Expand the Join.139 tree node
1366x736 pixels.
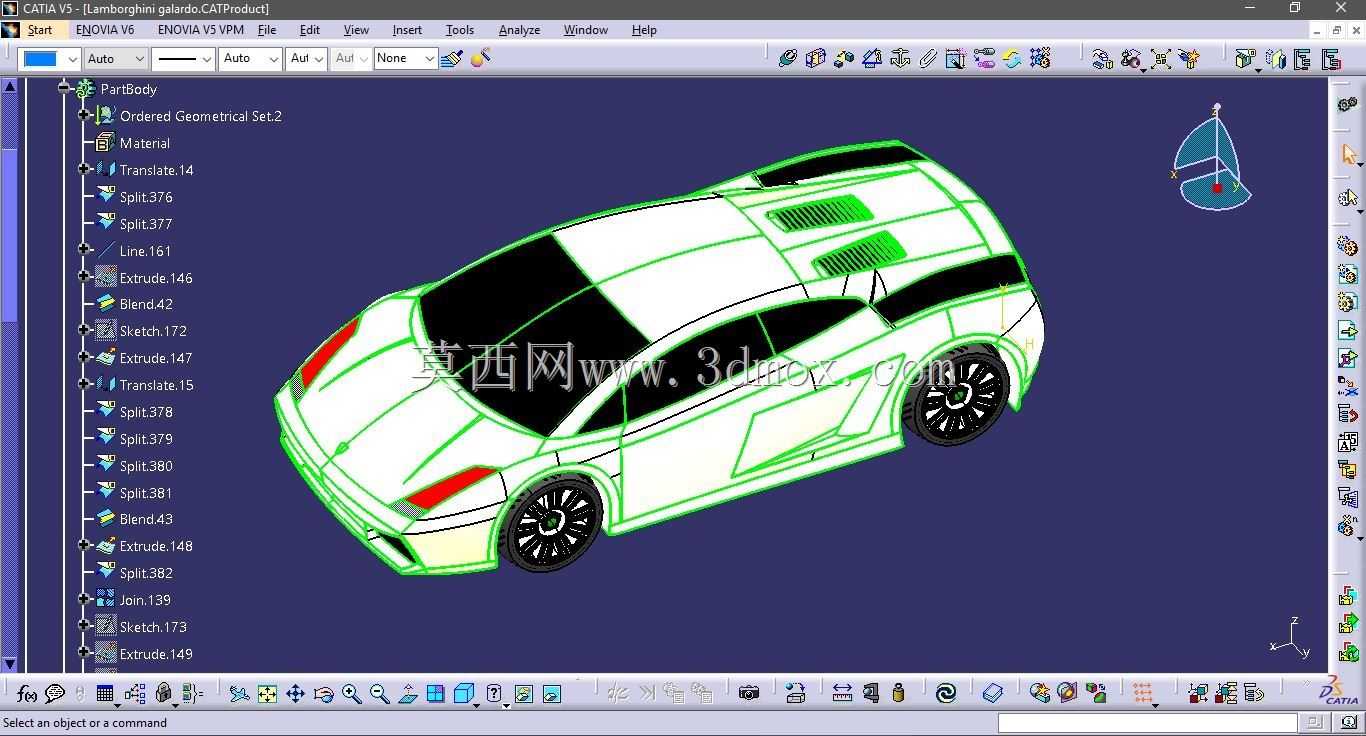point(85,600)
